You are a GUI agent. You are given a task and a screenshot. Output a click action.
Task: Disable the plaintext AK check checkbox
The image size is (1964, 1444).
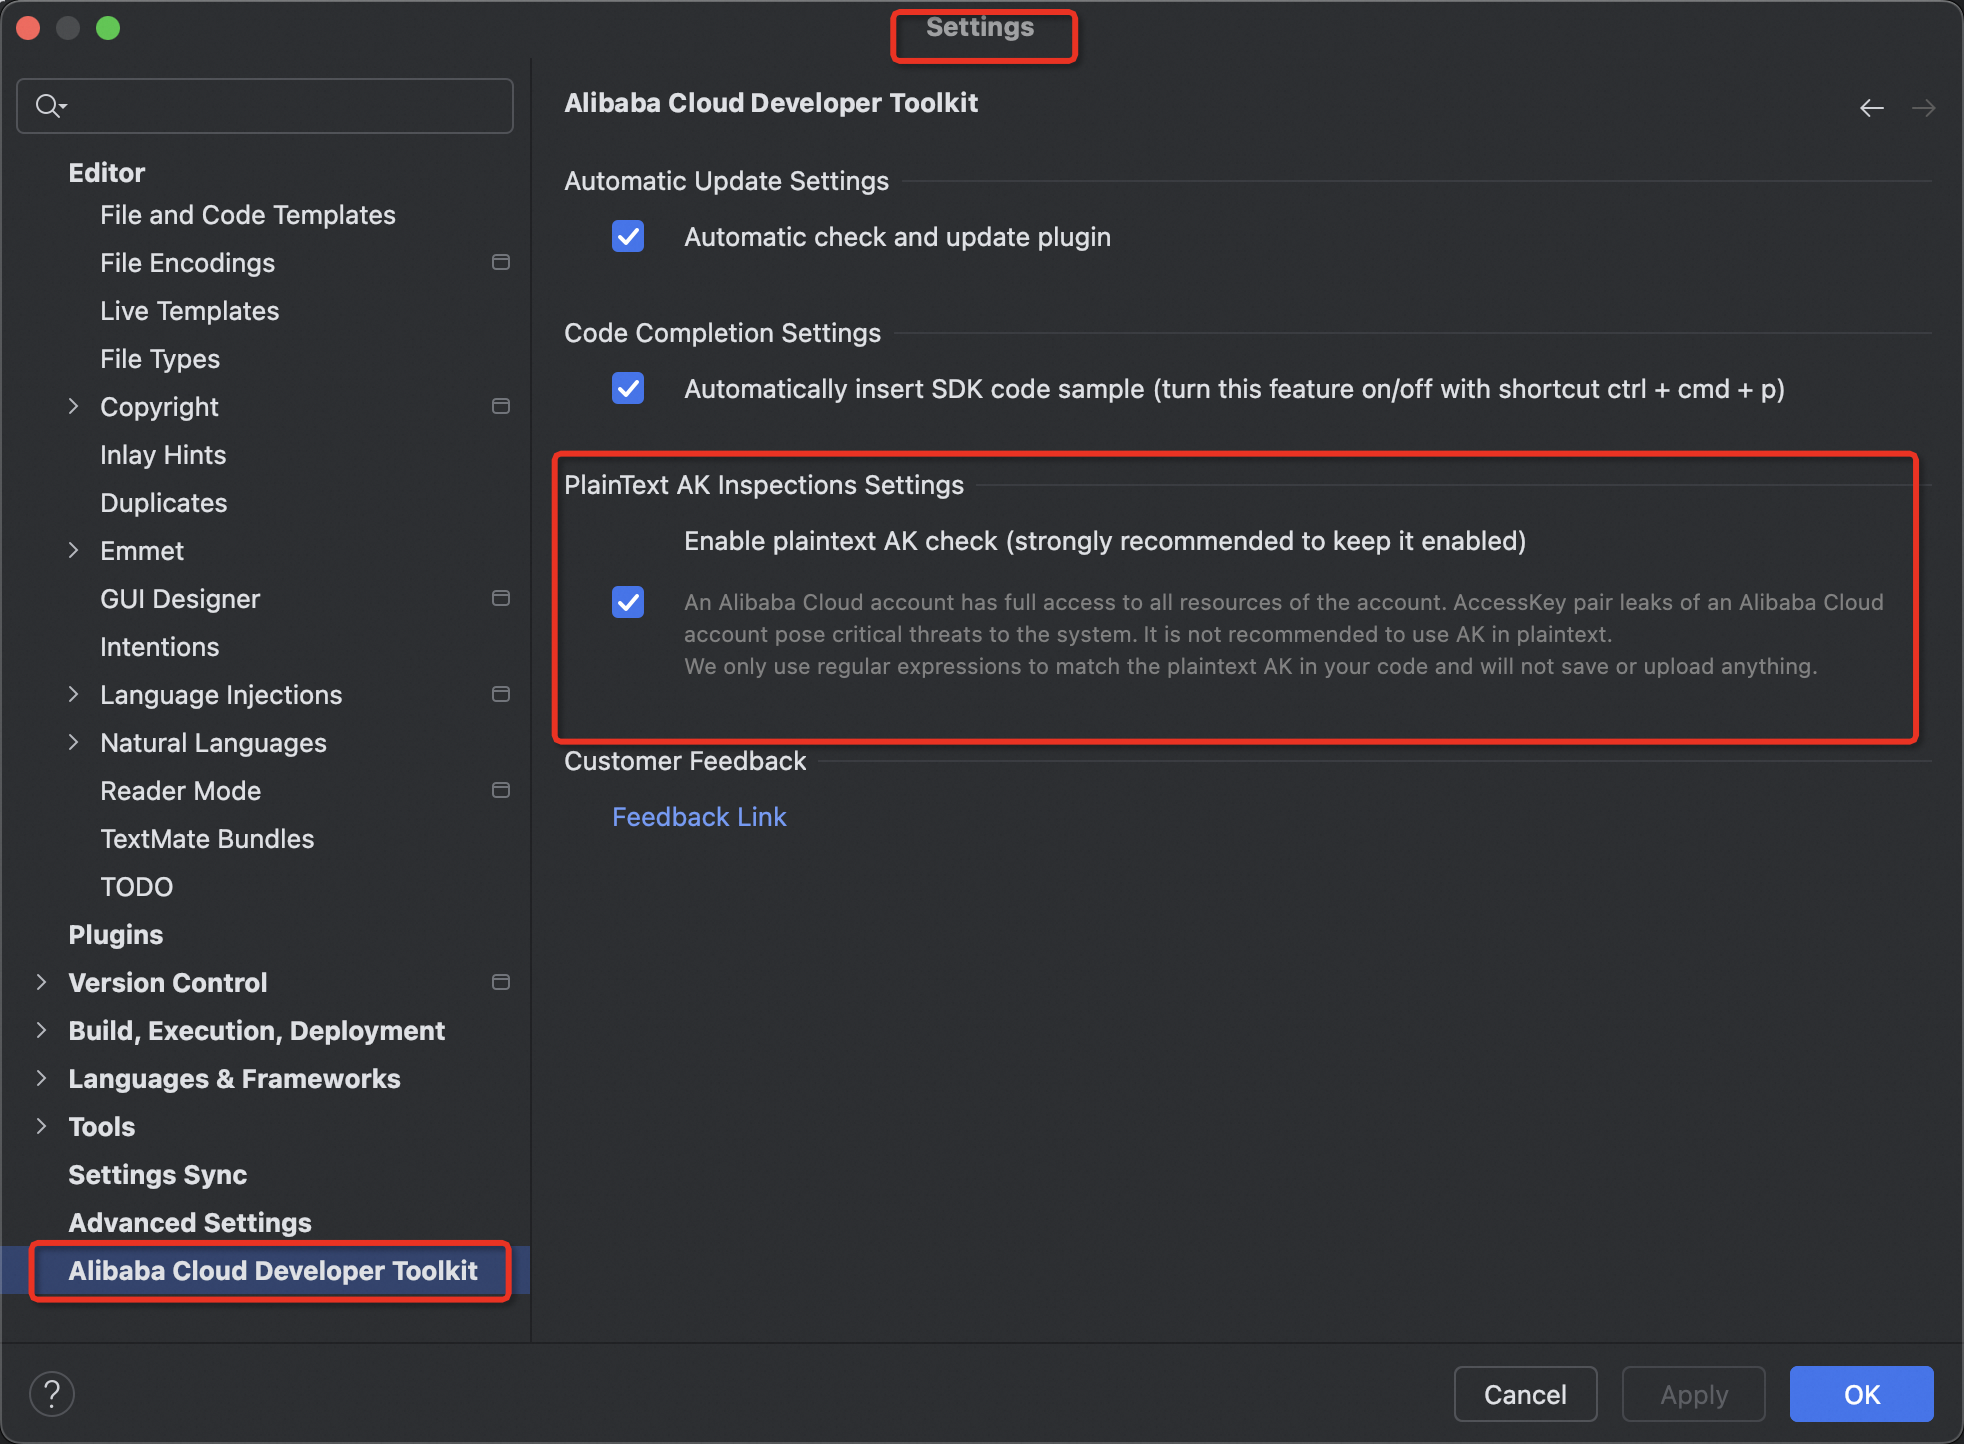[628, 602]
